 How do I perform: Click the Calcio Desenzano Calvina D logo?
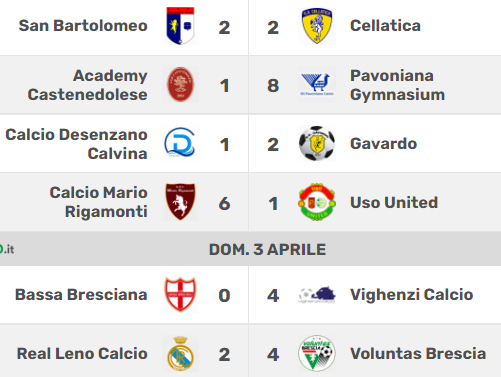tap(180, 143)
